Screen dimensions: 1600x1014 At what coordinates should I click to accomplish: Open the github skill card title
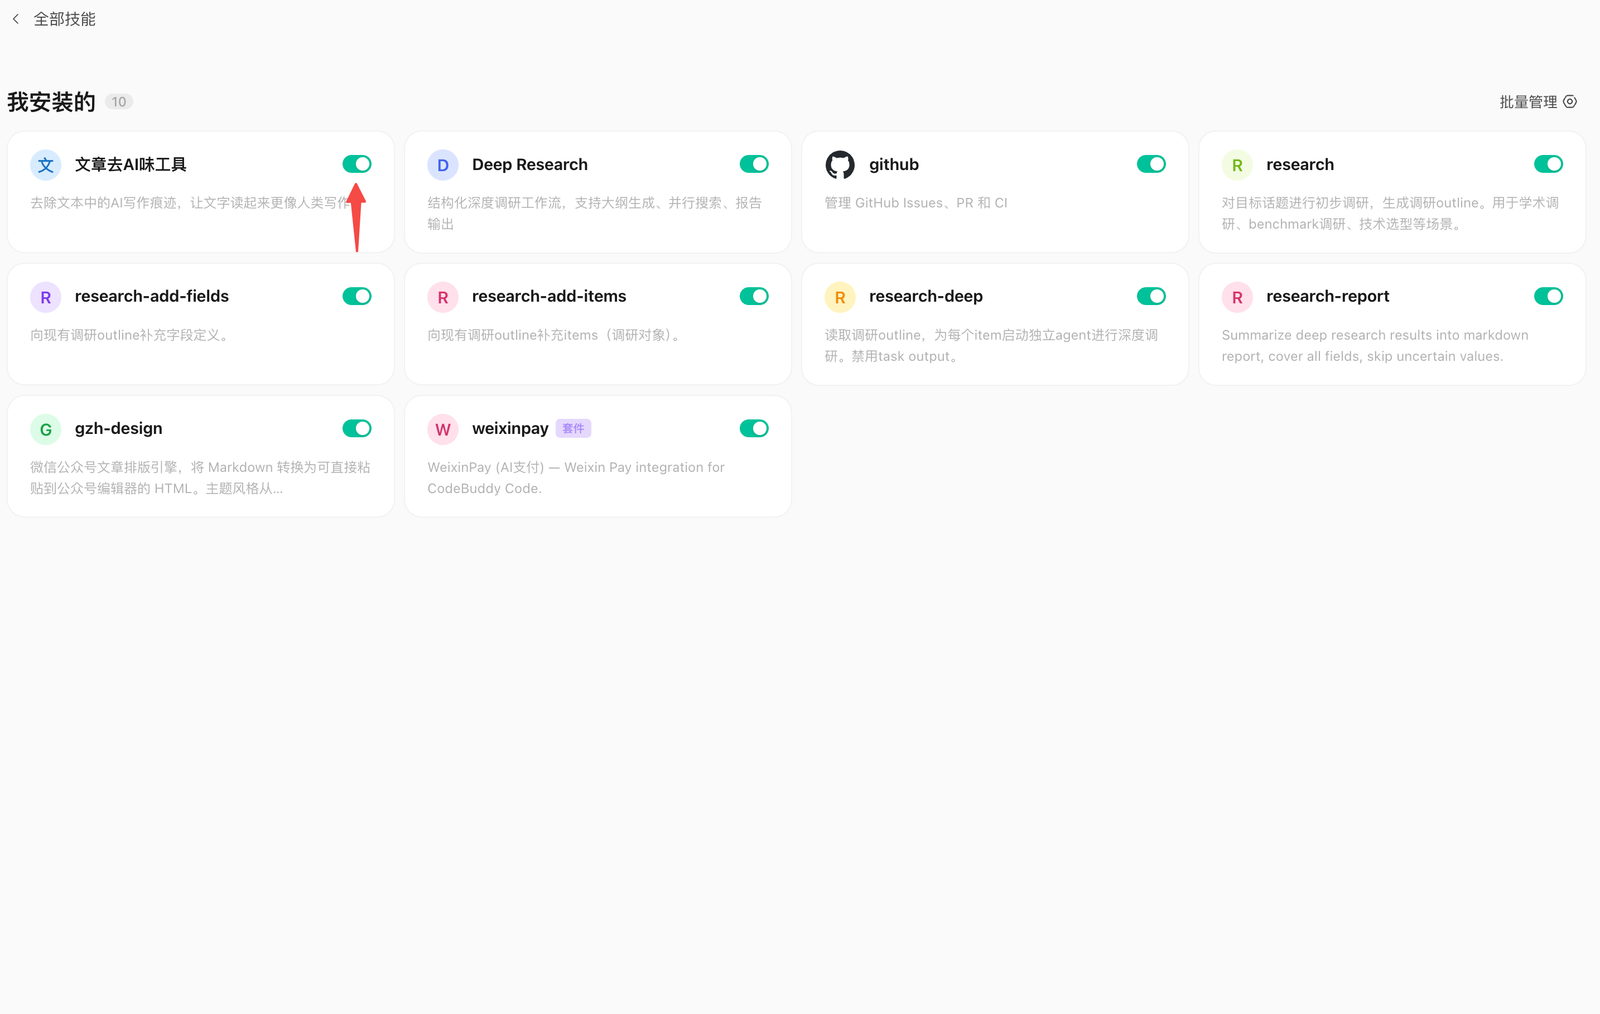[894, 165]
